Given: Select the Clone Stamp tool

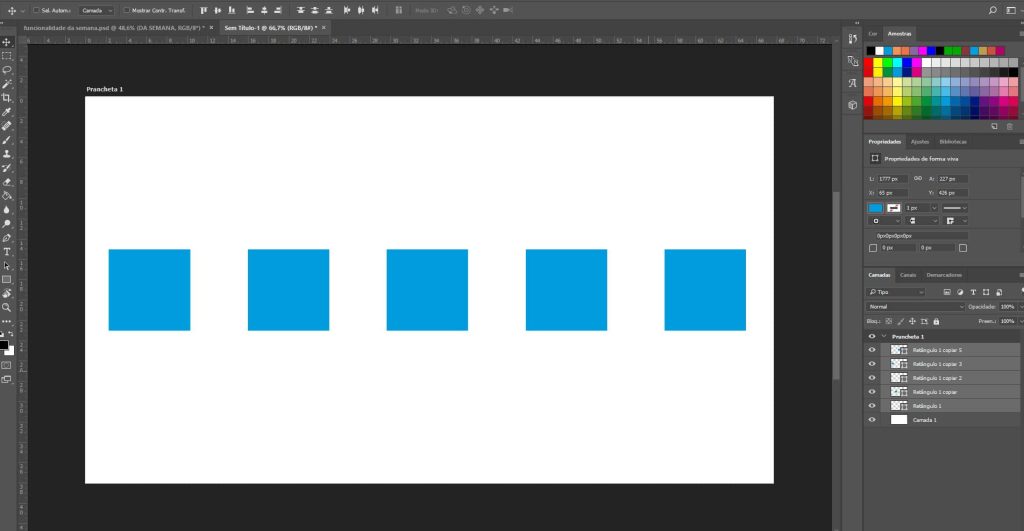Looking at the screenshot, I should point(7,154).
